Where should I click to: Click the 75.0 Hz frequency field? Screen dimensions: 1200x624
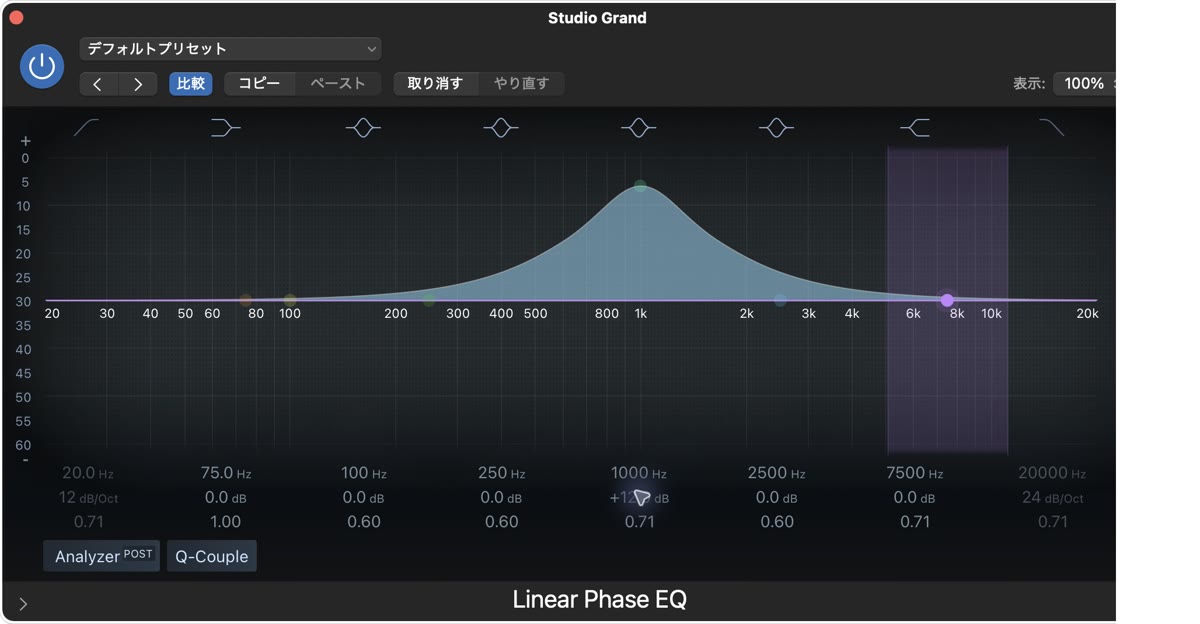point(226,473)
